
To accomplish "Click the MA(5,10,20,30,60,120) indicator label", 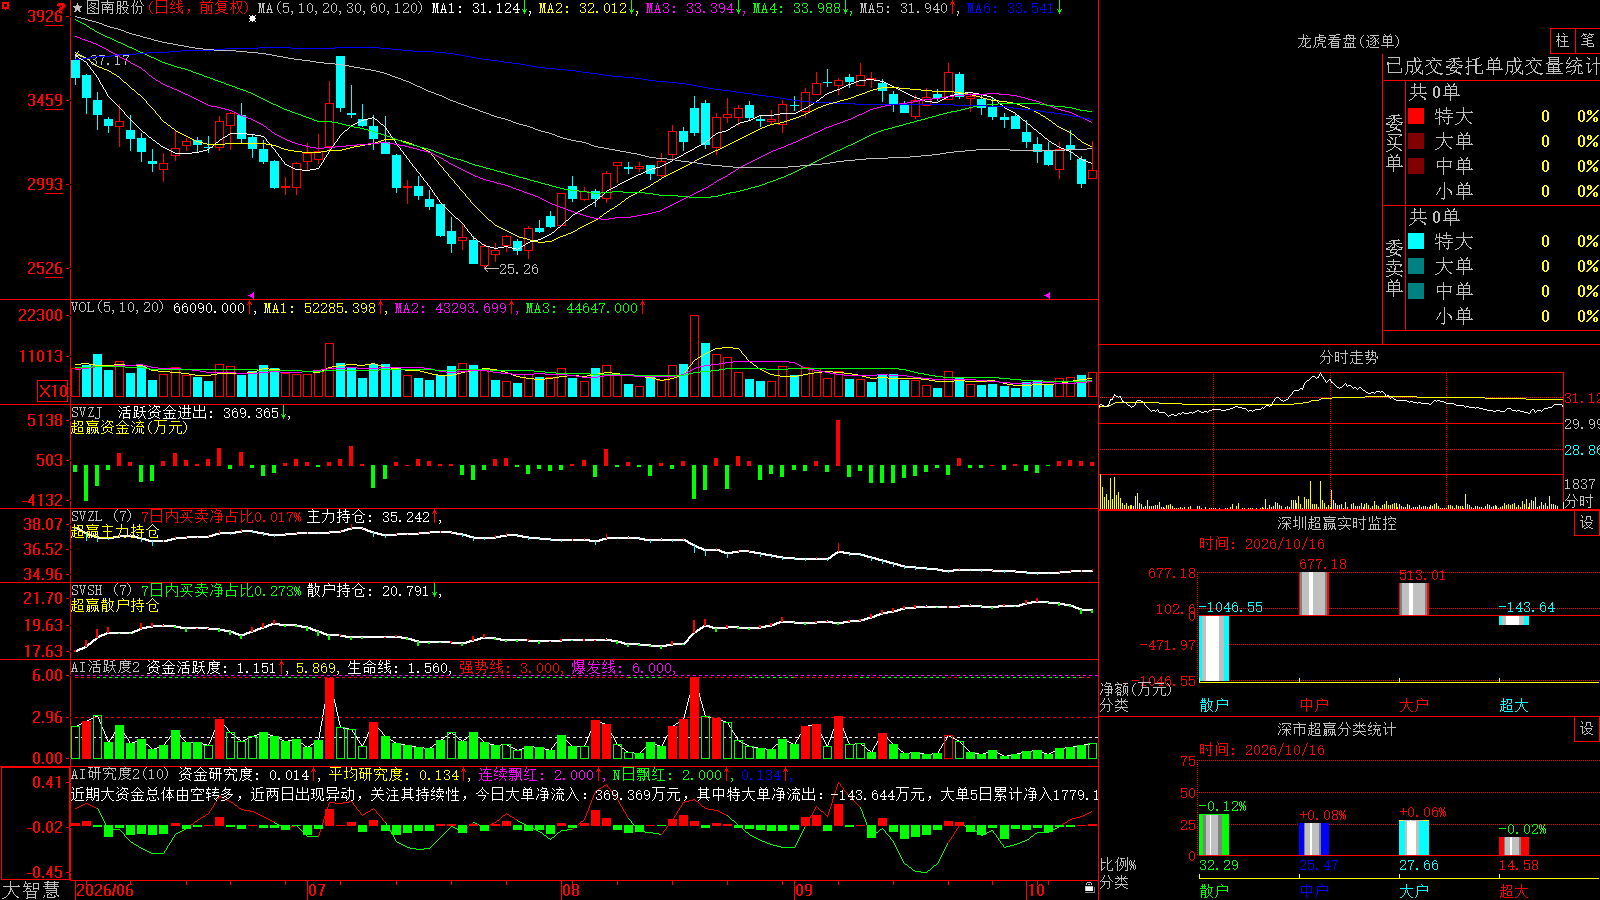I will (x=341, y=8).
